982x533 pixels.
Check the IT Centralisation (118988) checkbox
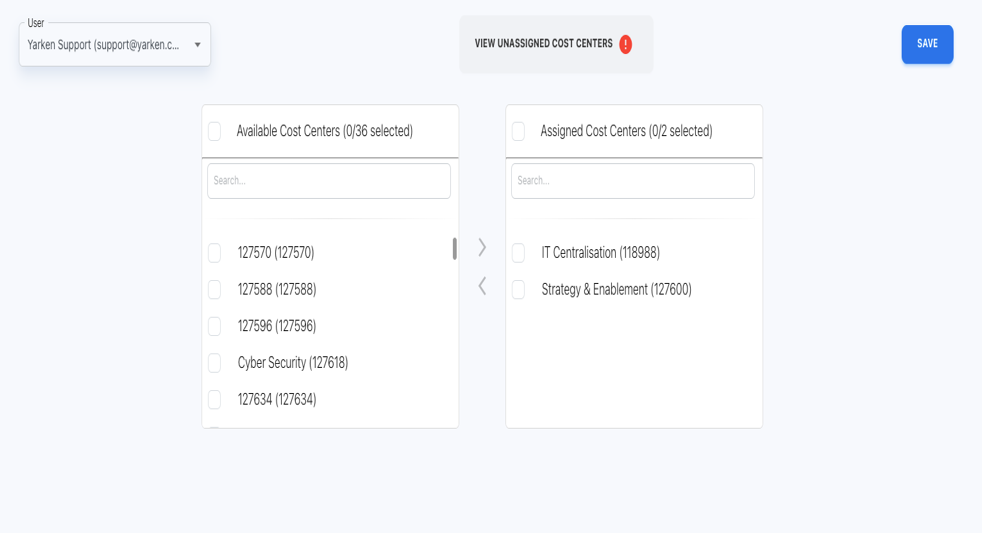coord(518,253)
